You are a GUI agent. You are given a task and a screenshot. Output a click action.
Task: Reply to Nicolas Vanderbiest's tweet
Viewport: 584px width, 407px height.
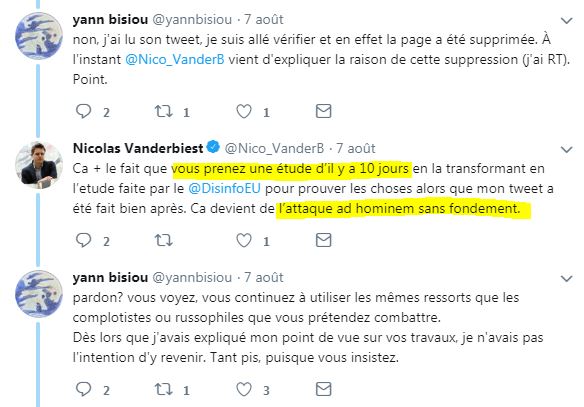83,240
